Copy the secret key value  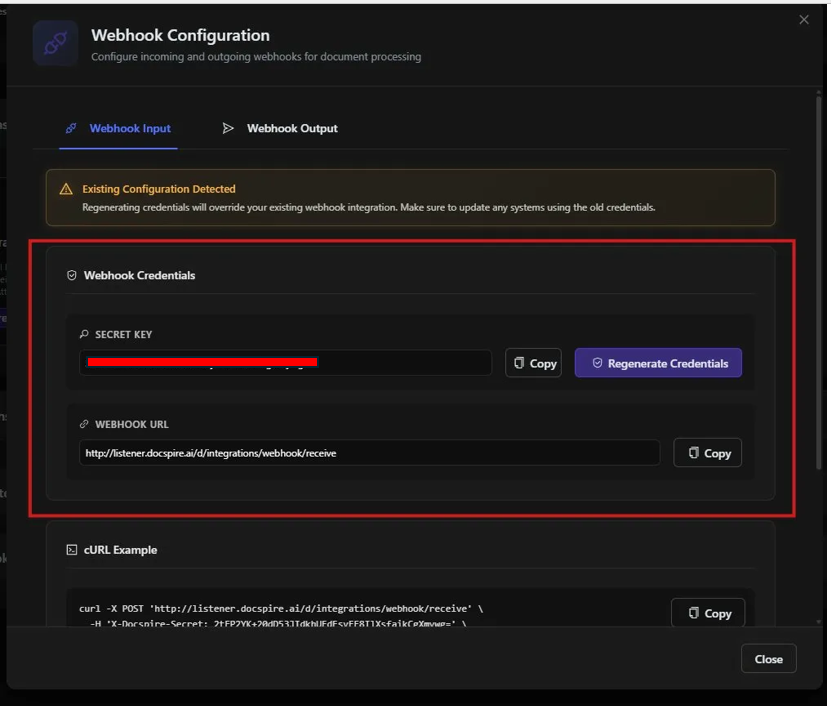(533, 363)
